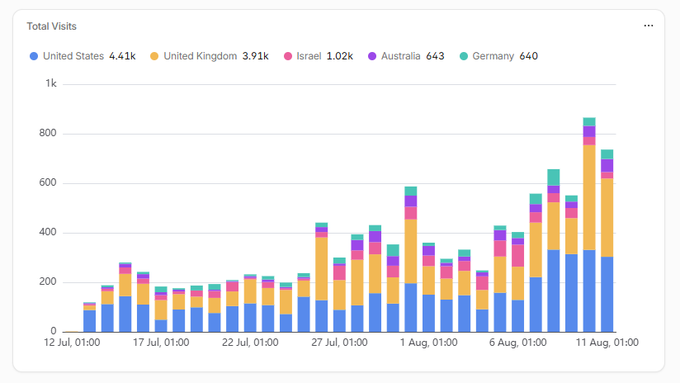Click the 400 y-axis label
Screen dimensions: 680x383
(48, 232)
